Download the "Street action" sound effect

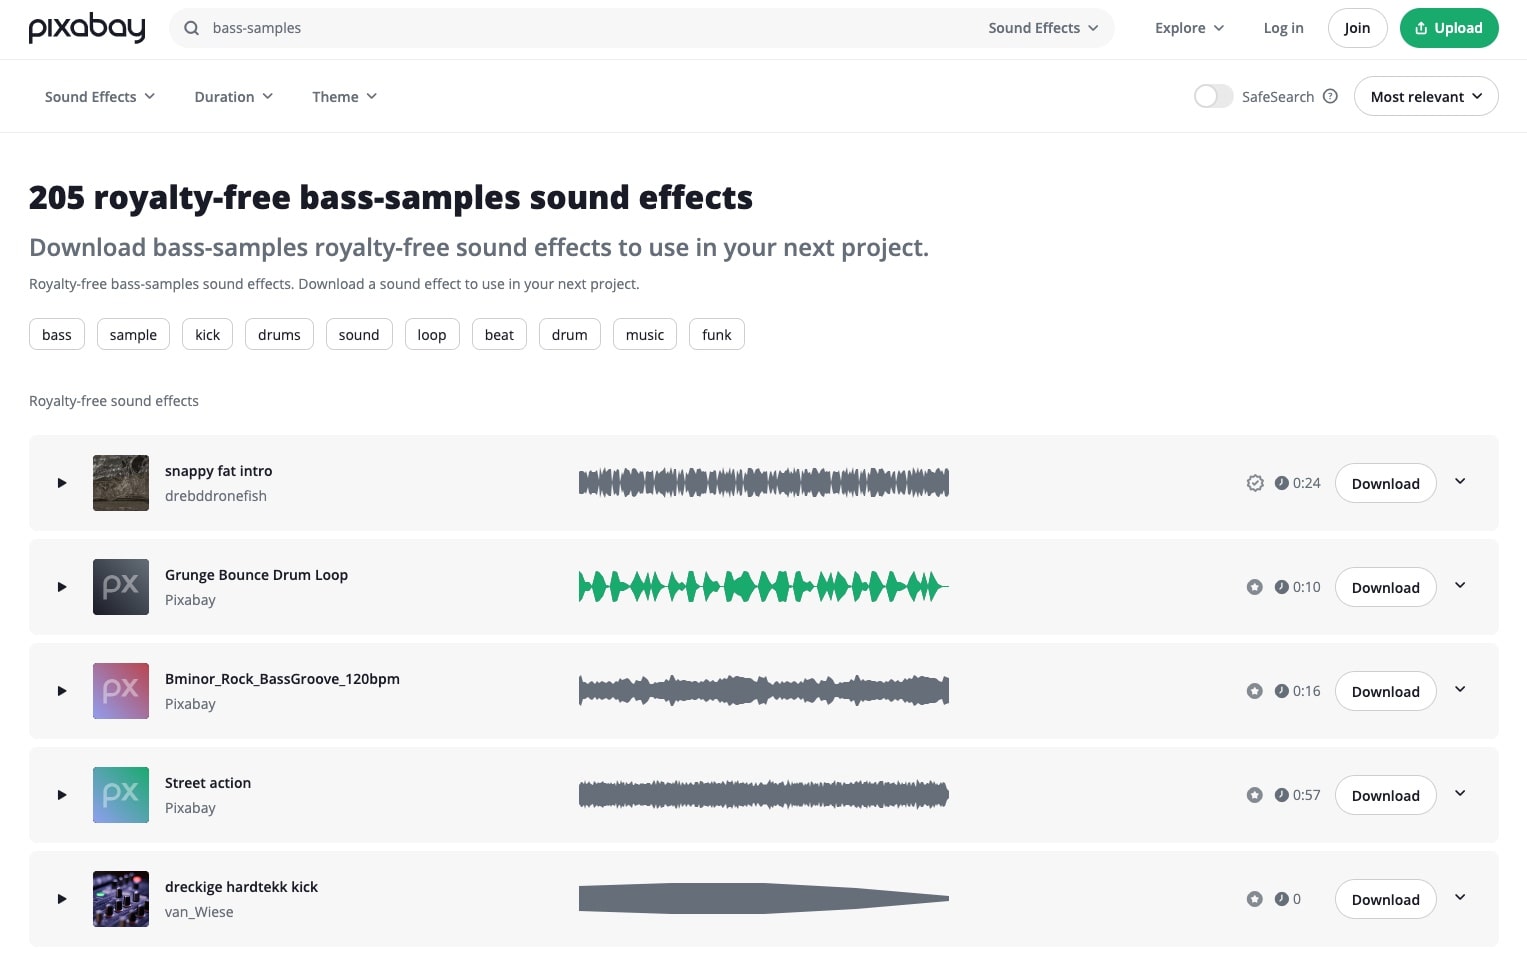[1385, 795]
